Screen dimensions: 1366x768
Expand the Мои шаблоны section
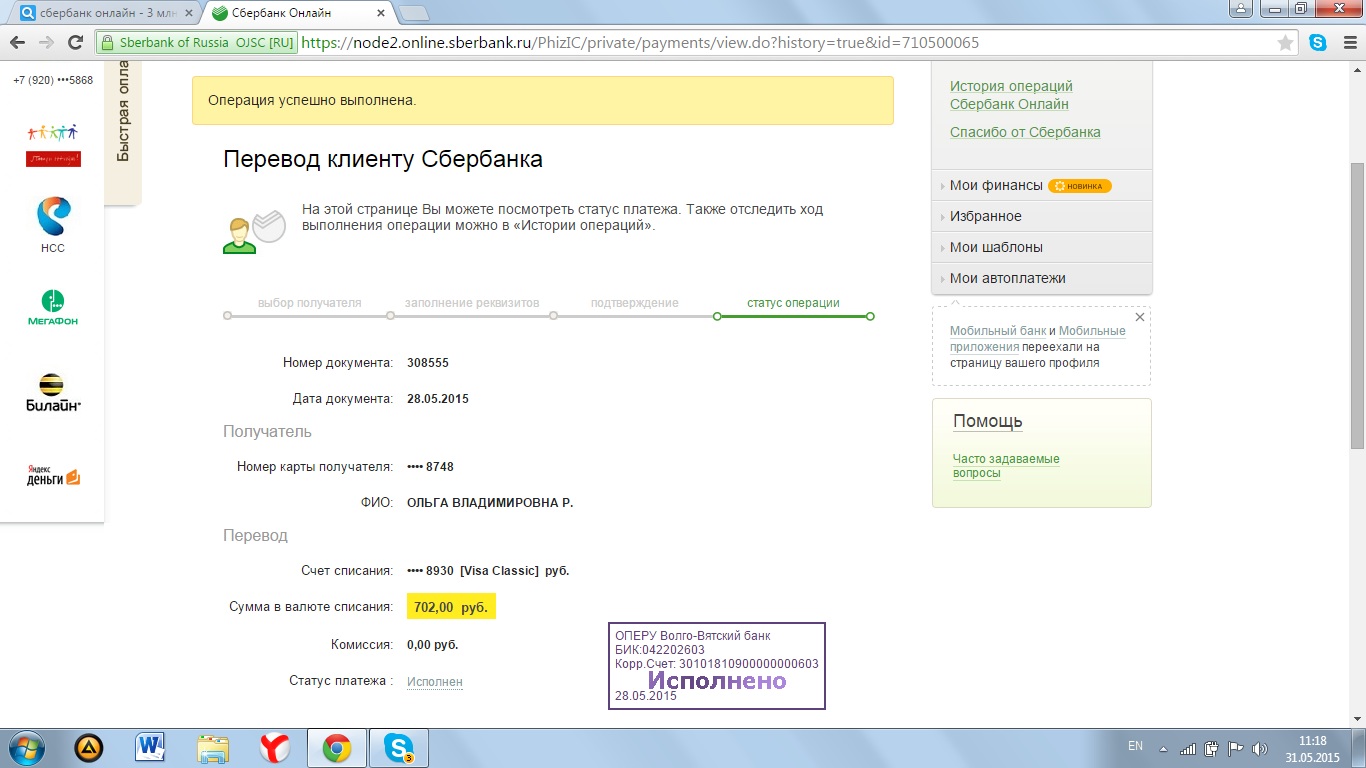tap(1042, 247)
